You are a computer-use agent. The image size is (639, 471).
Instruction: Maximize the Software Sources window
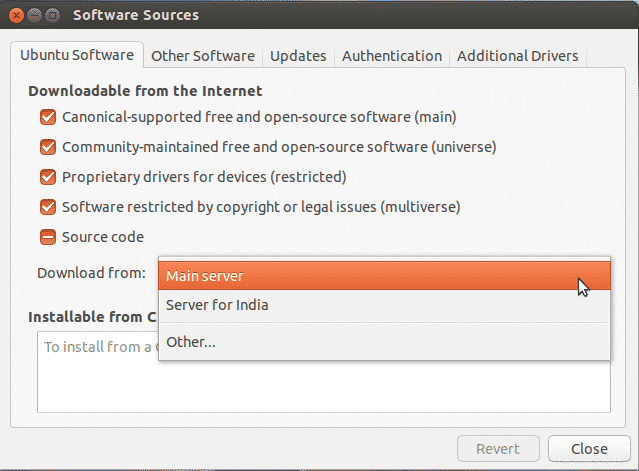tap(52, 15)
